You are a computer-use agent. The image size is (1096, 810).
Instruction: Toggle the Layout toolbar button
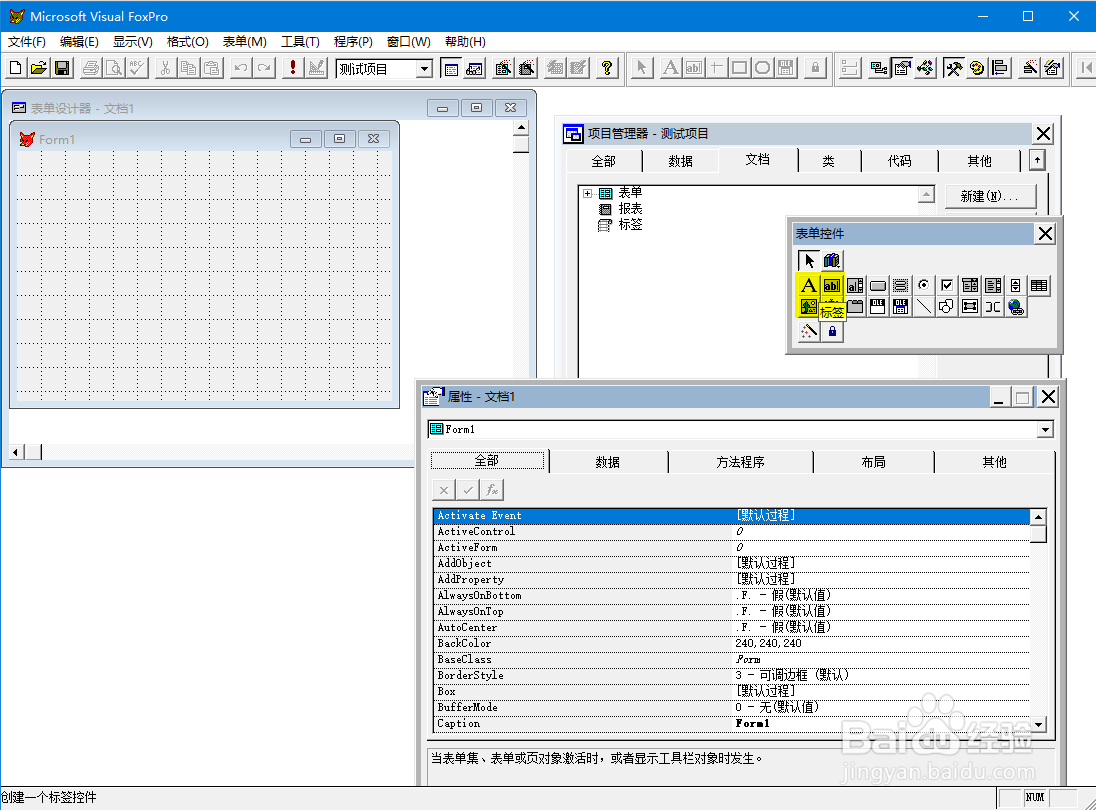coord(1000,68)
